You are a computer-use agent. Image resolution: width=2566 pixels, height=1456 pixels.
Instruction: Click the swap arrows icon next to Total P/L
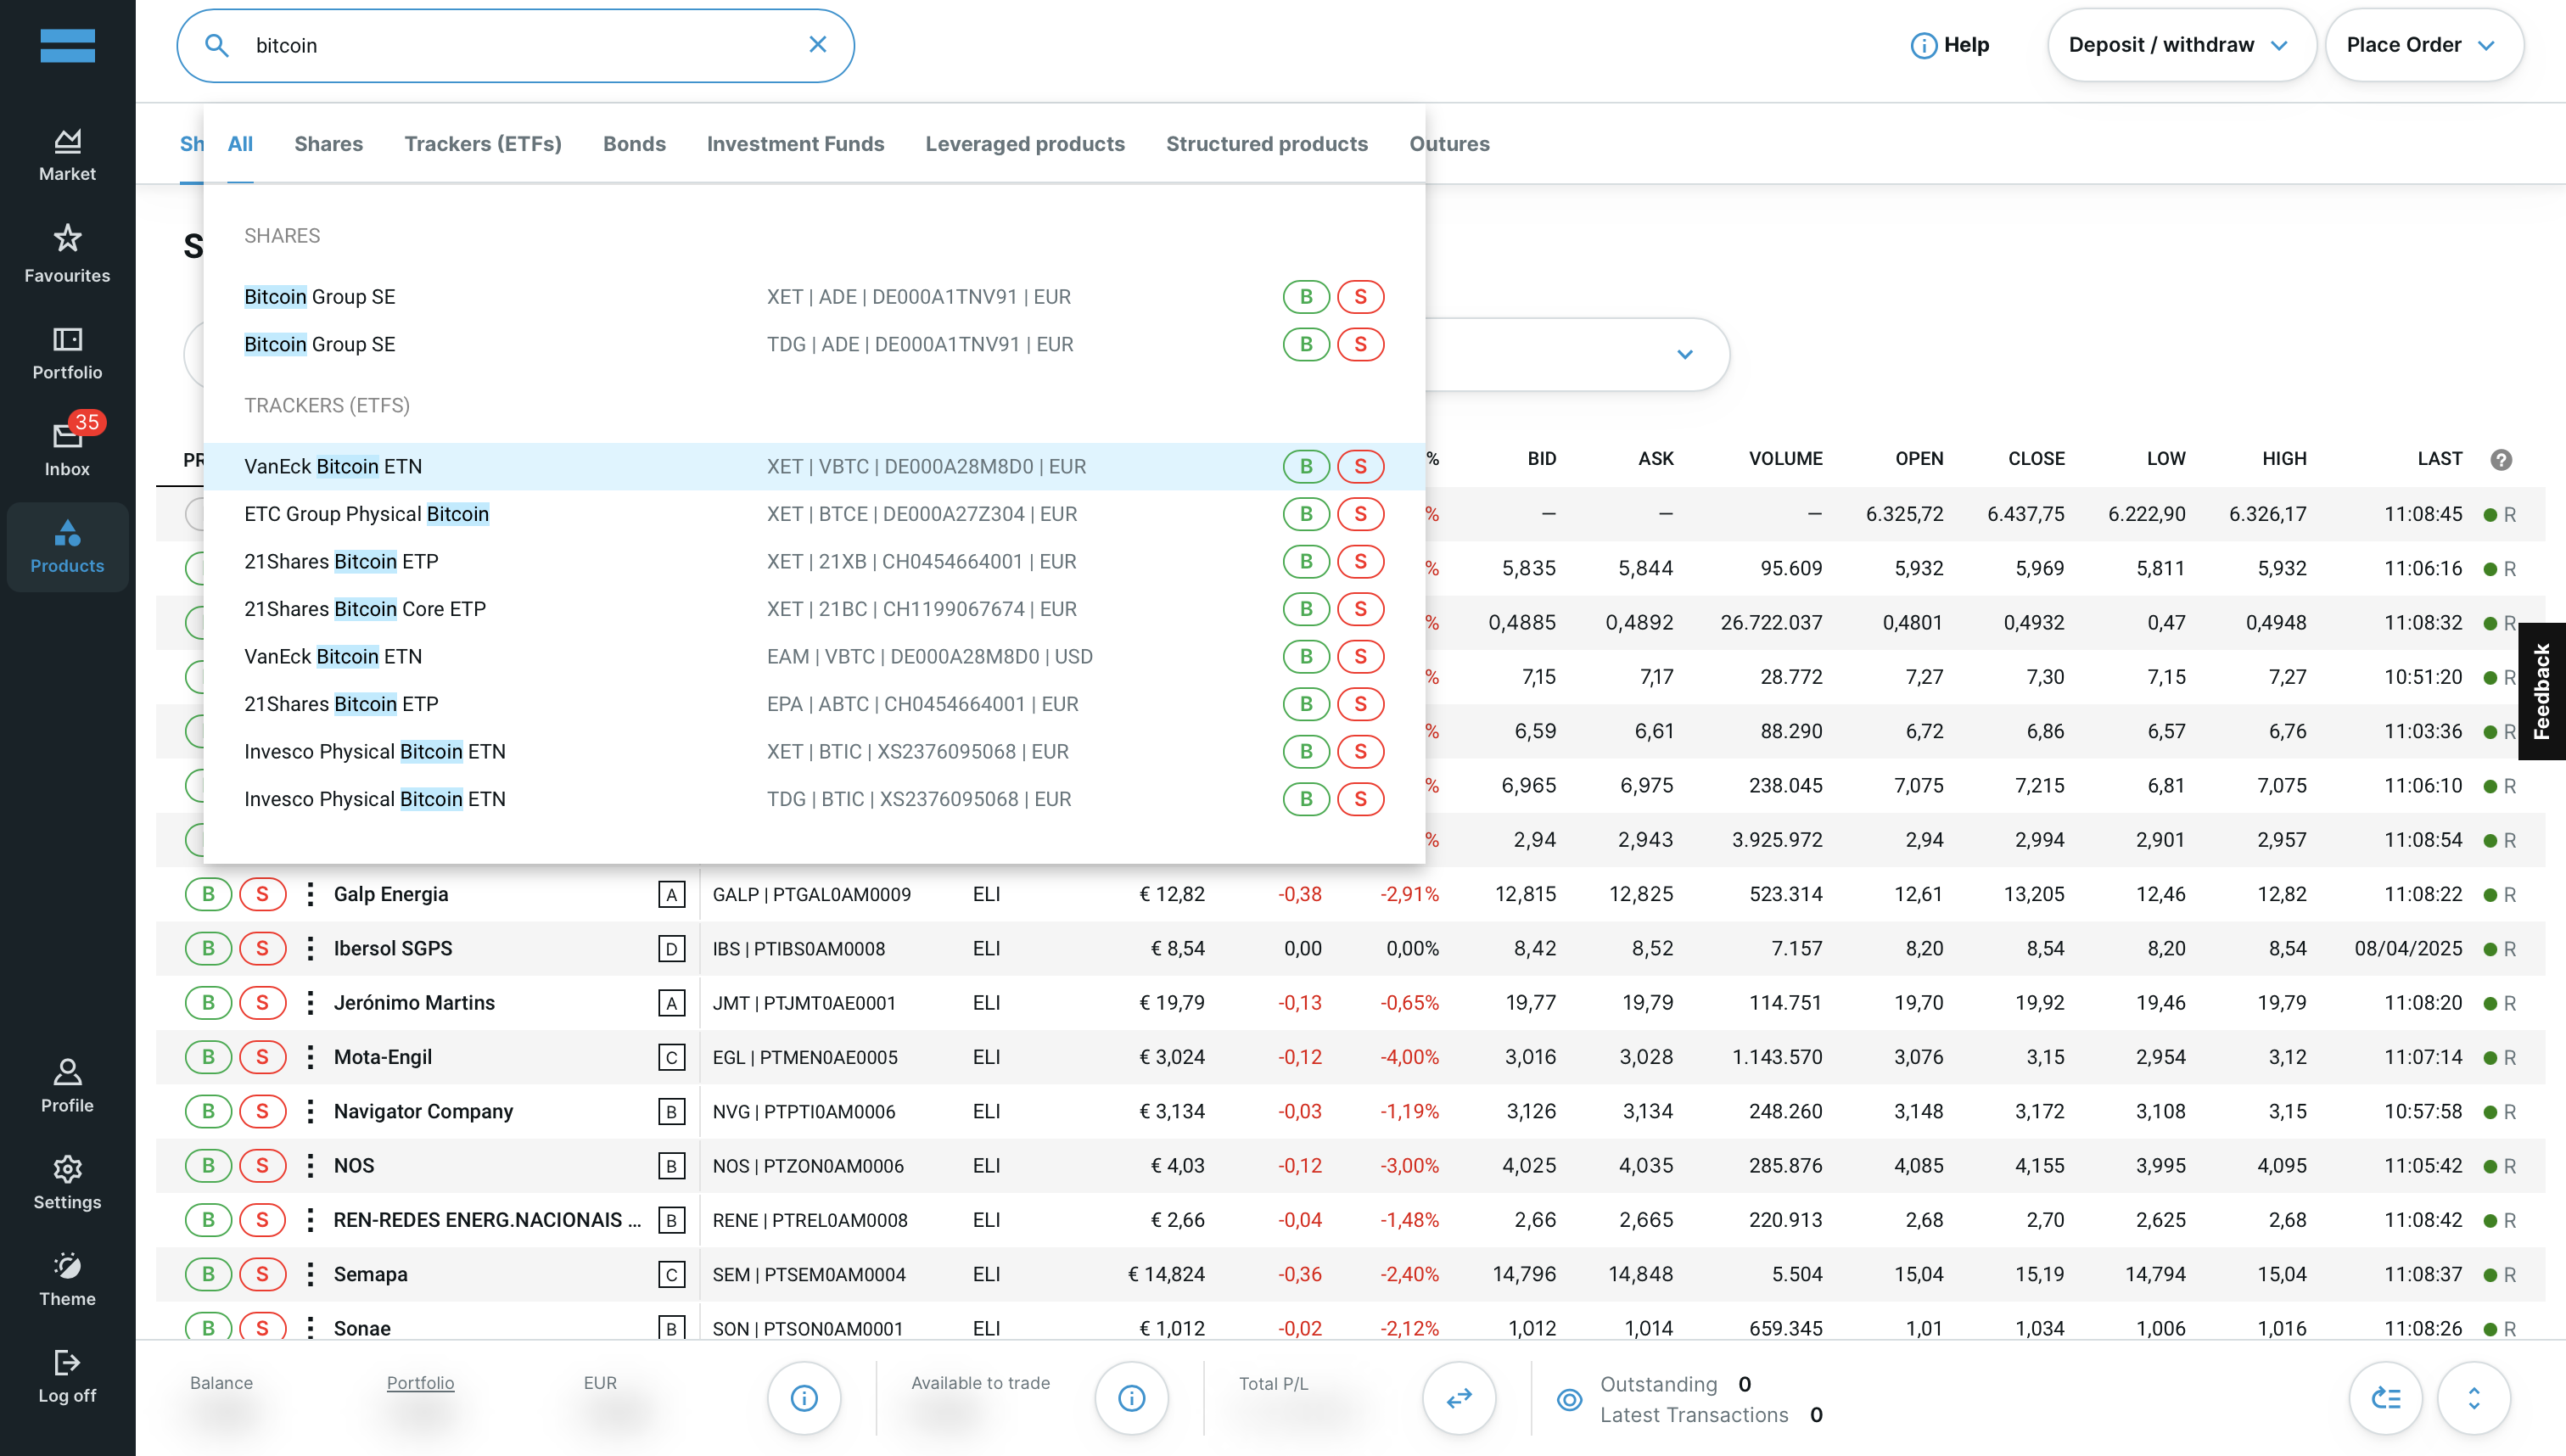coord(1458,1397)
